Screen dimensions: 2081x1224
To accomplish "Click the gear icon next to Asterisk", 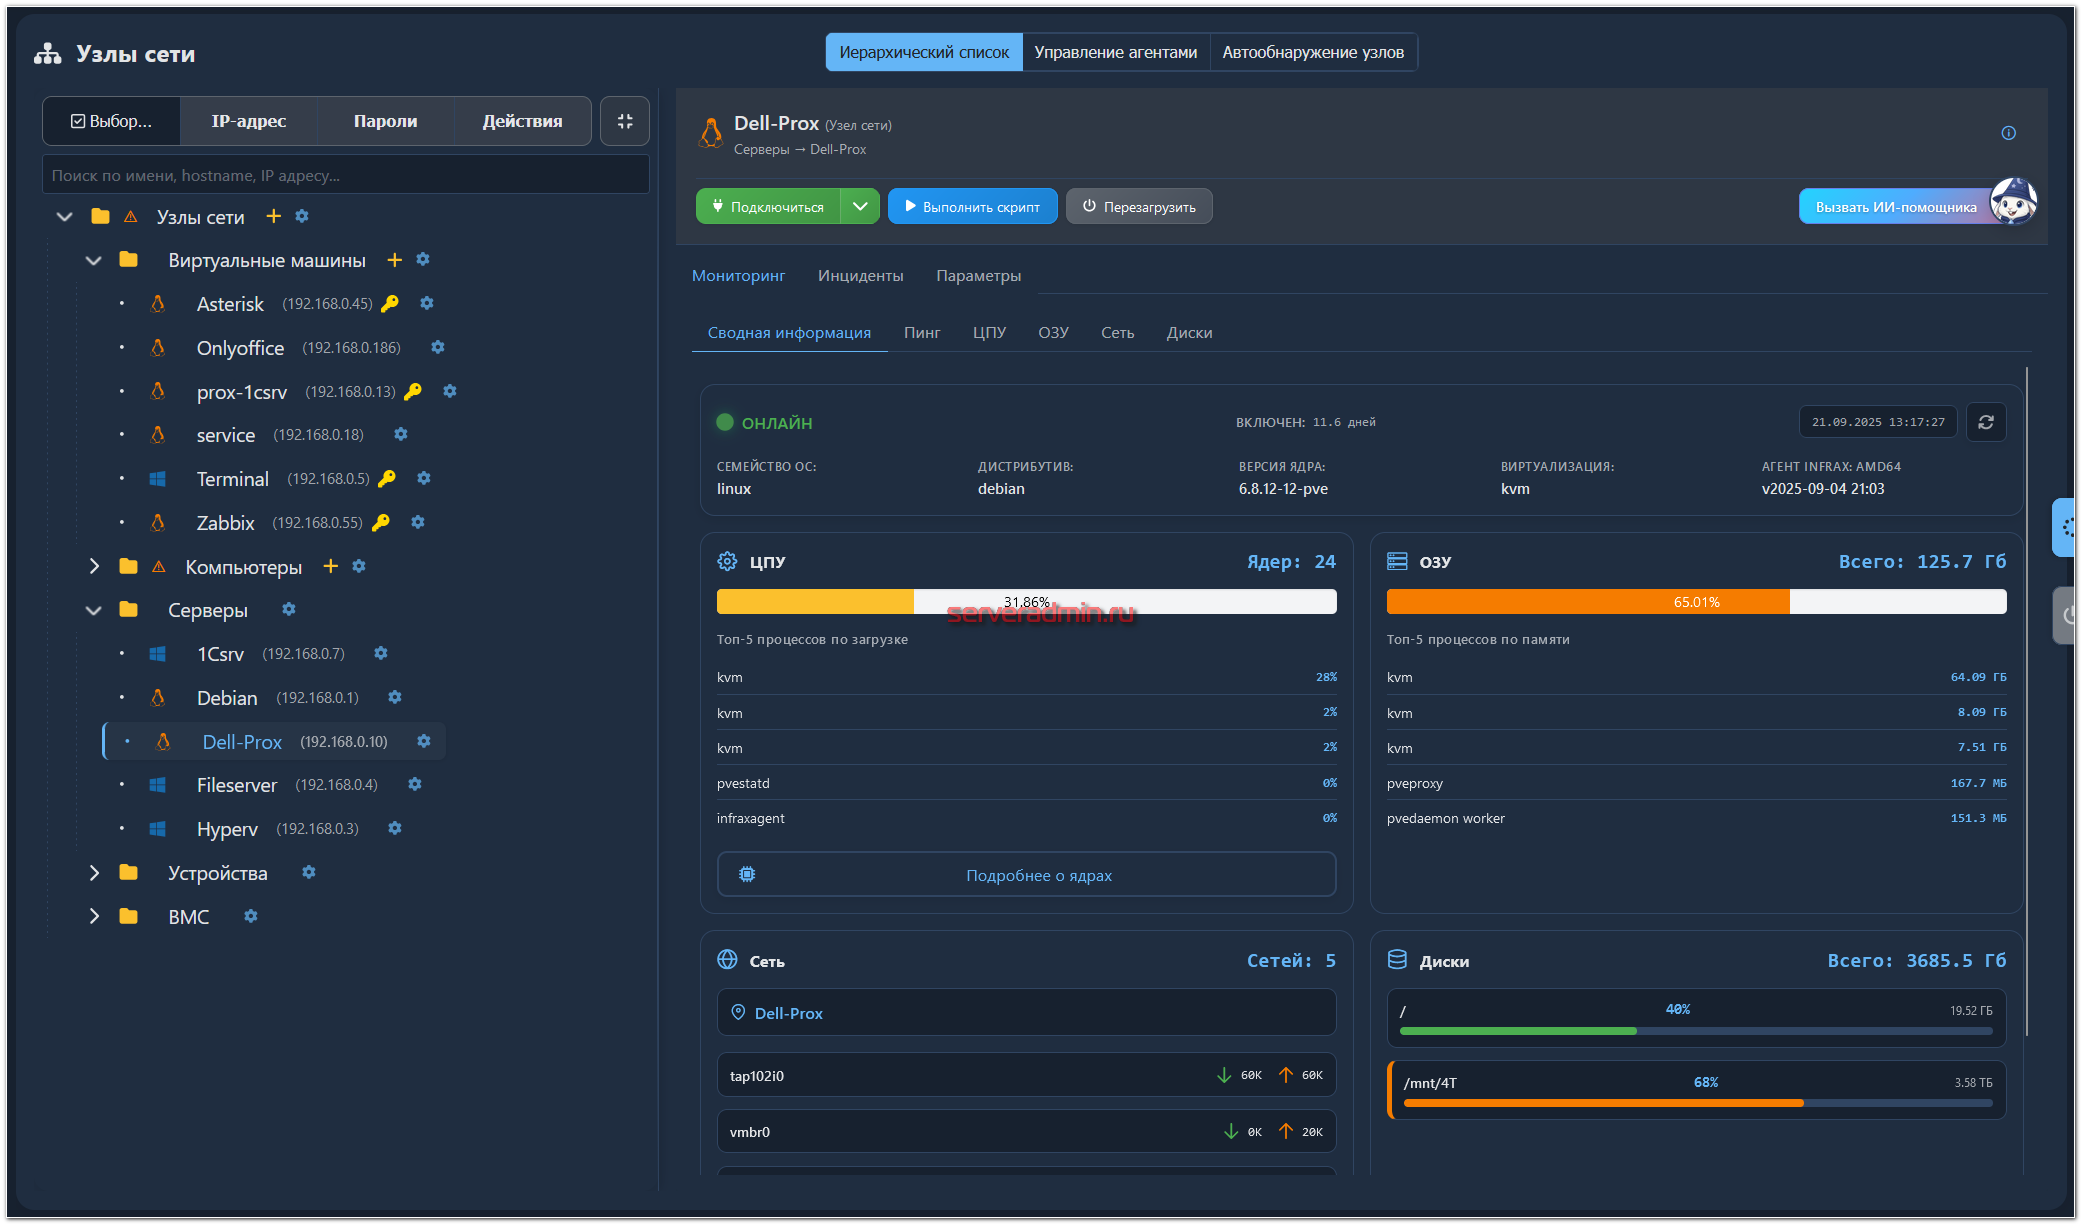I will click(x=427, y=303).
